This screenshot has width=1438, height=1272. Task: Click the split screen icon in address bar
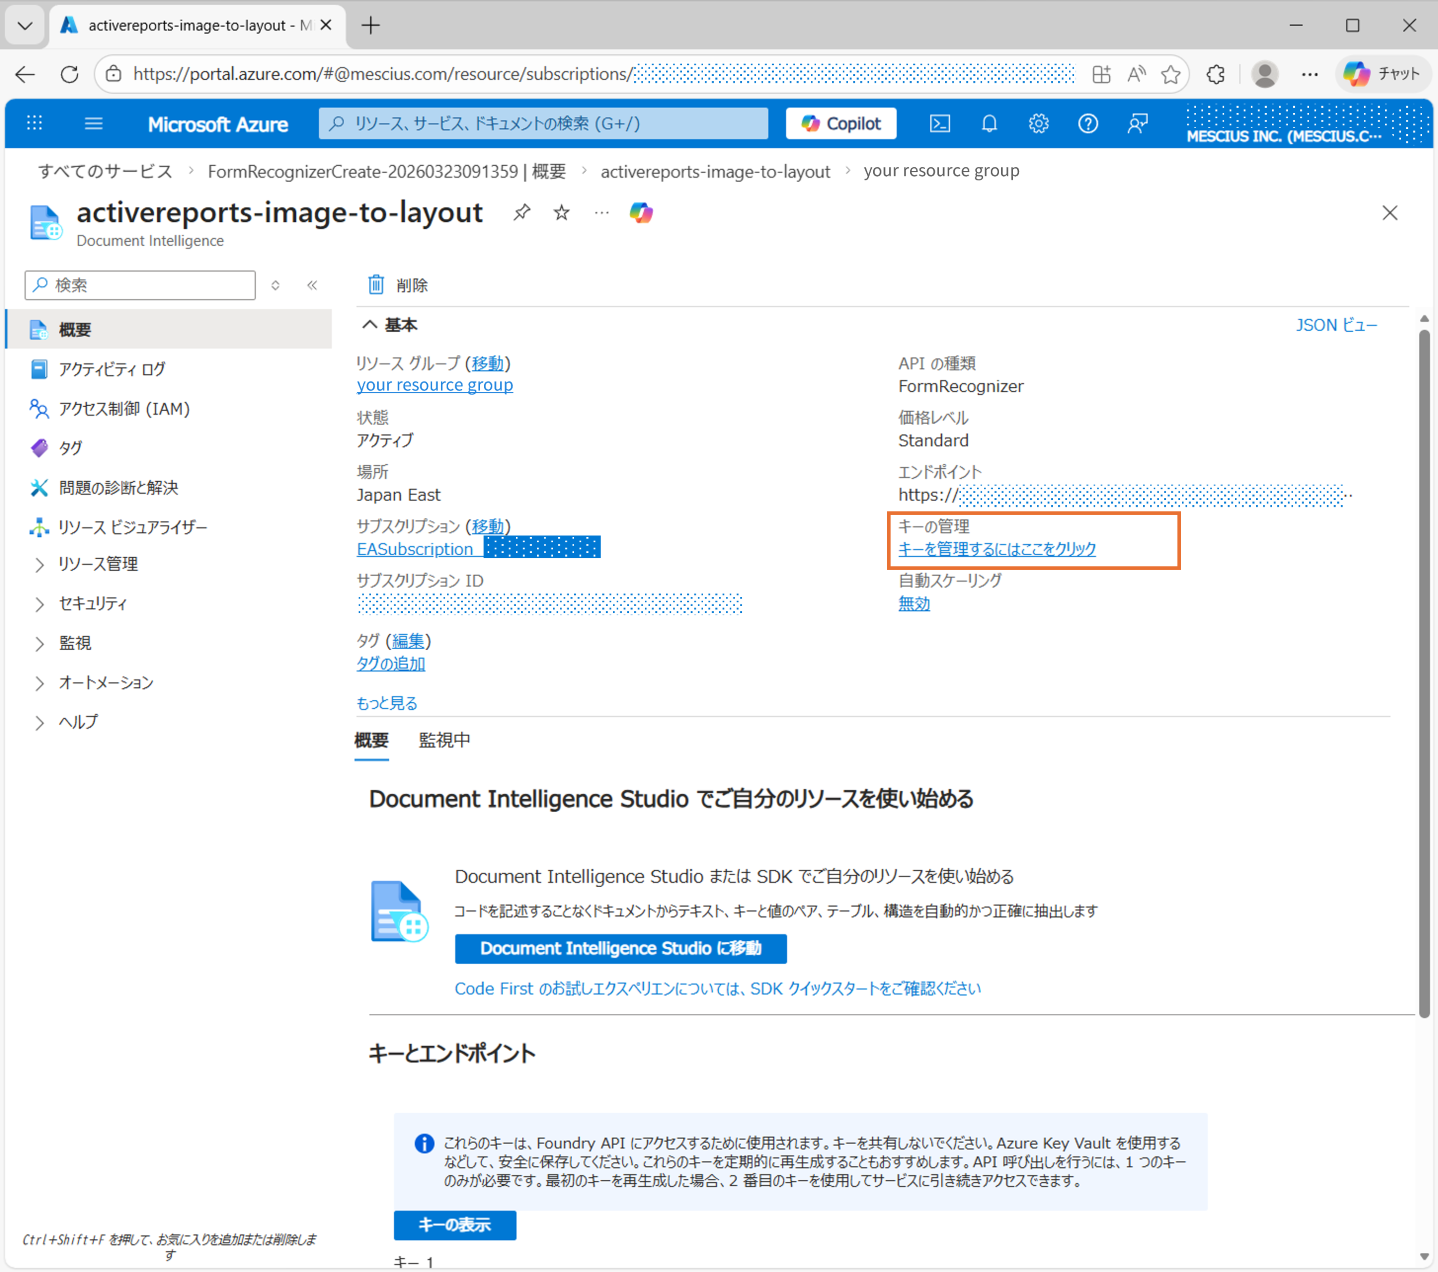(1101, 74)
